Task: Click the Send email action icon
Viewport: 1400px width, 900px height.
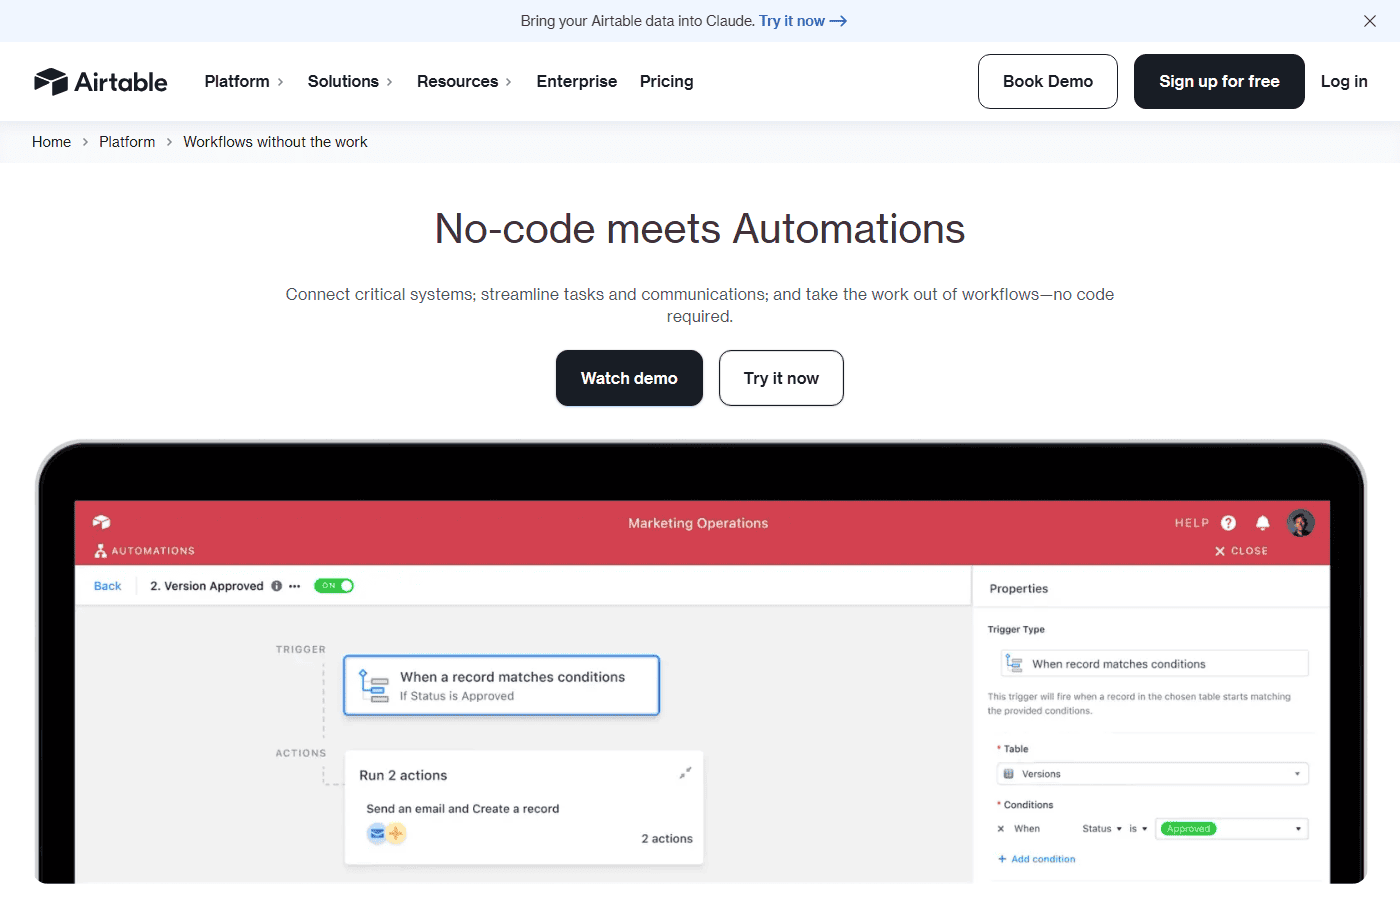Action: (377, 833)
